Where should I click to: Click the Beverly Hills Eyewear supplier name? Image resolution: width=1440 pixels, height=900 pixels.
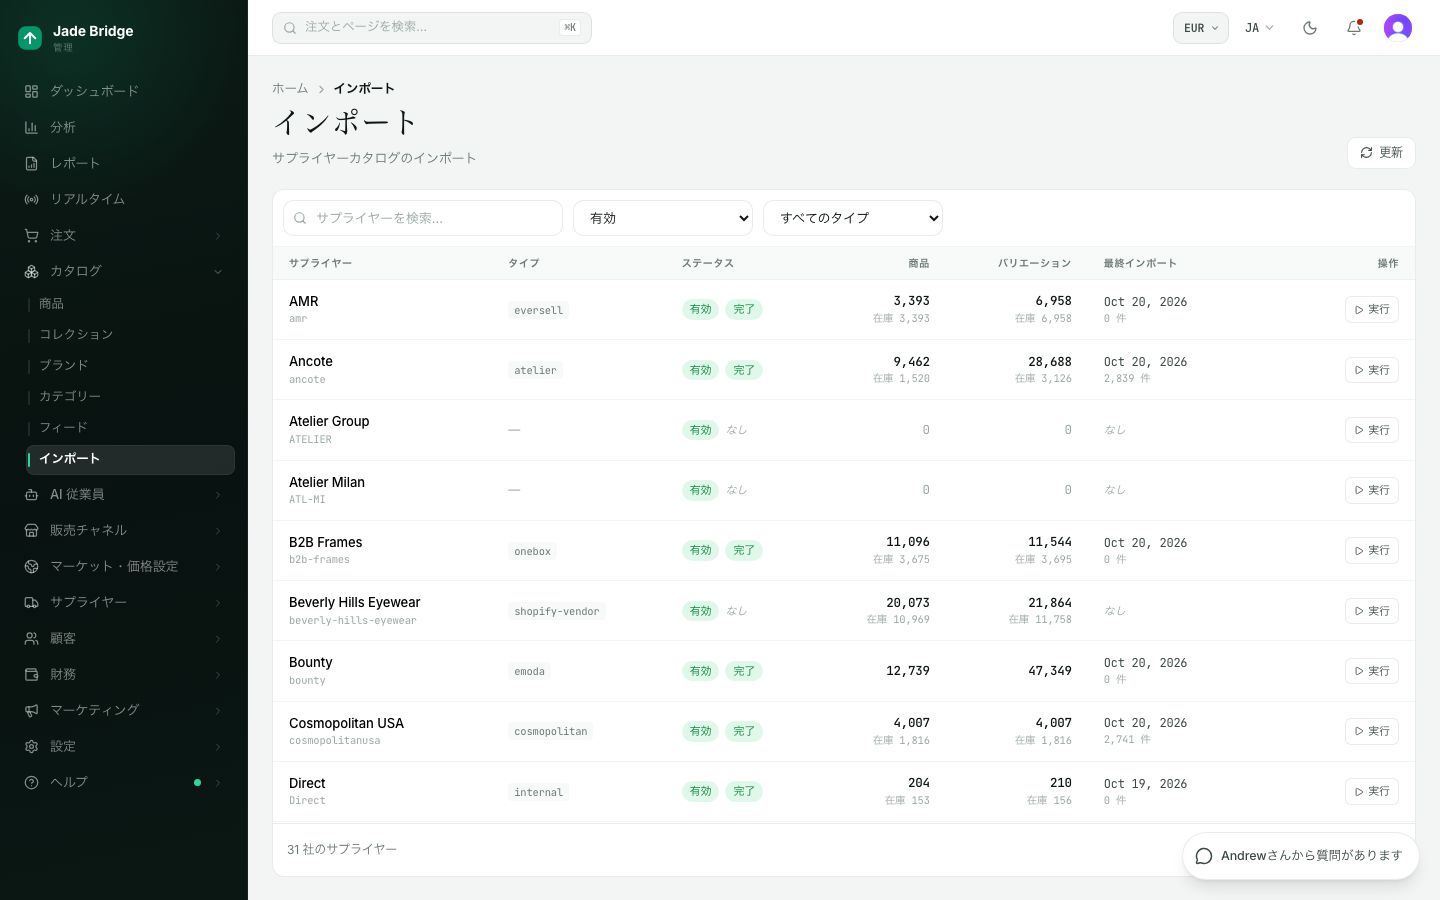(x=355, y=602)
